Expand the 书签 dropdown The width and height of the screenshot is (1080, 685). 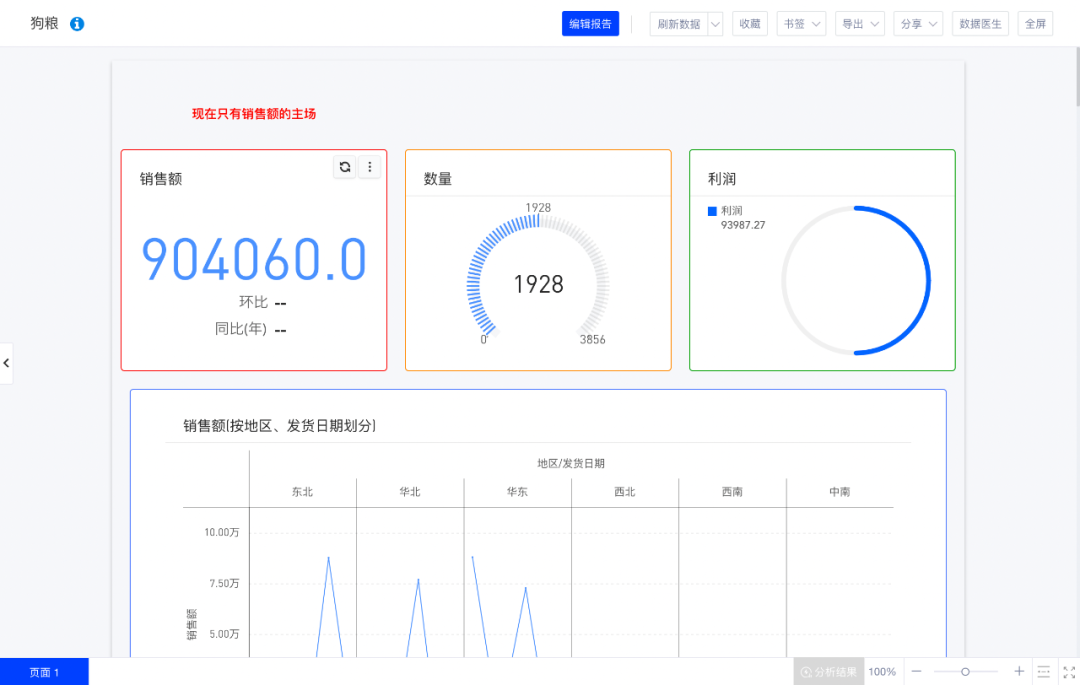(802, 24)
